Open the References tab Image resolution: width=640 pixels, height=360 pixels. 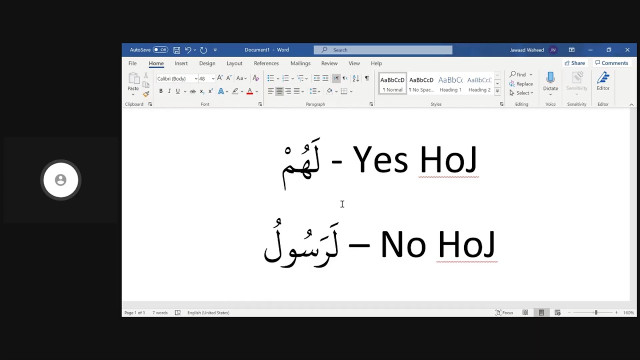pyautogui.click(x=266, y=63)
